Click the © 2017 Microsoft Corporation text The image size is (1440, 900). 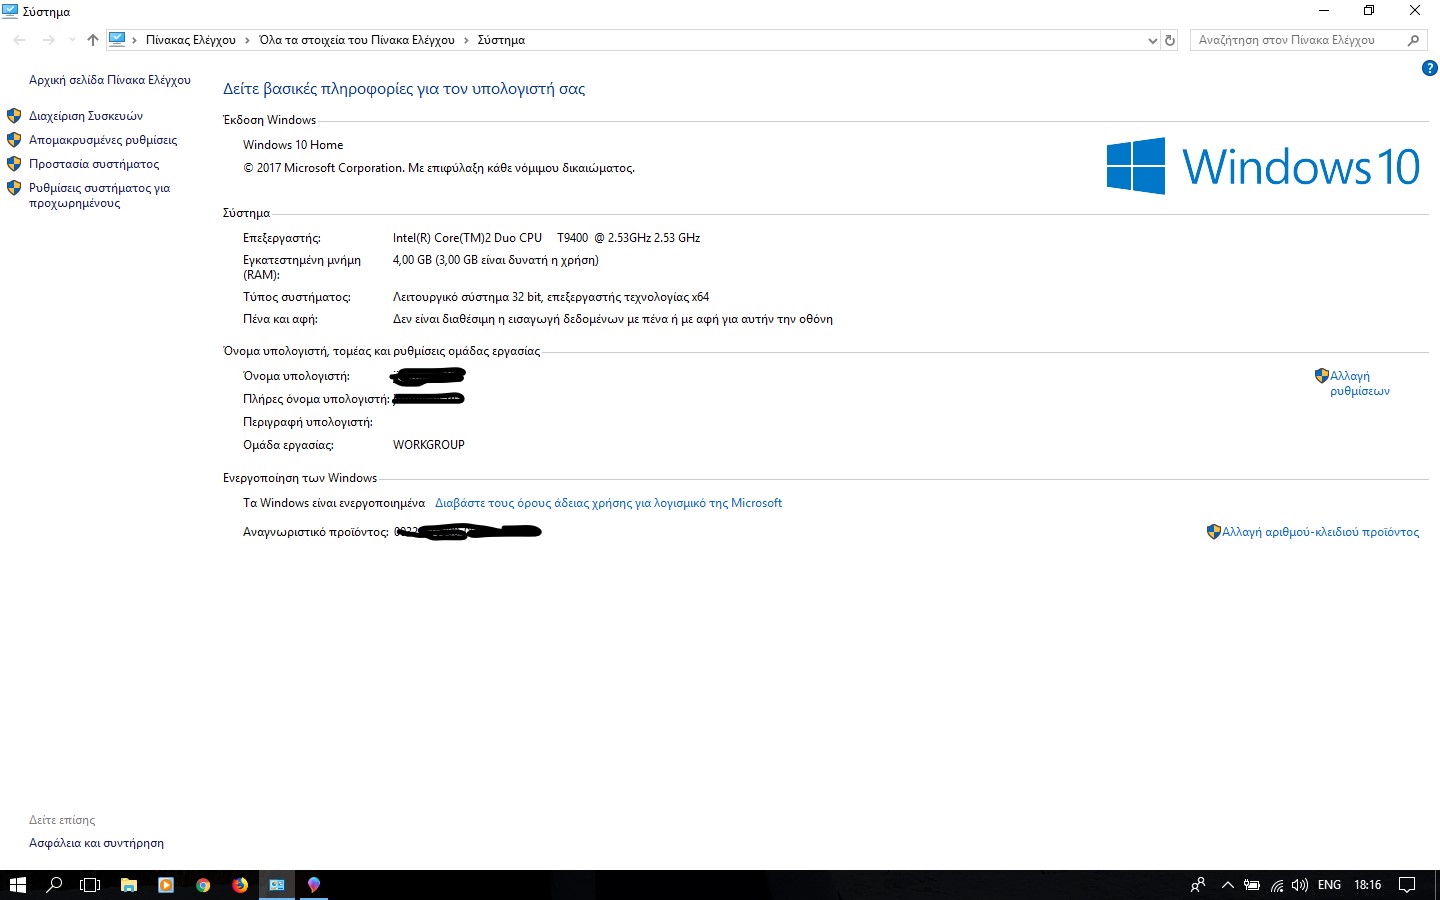[x=439, y=168]
